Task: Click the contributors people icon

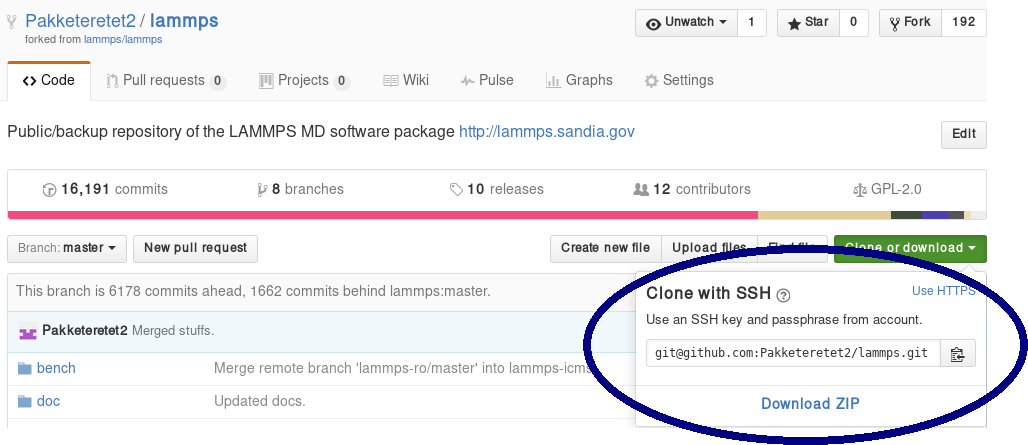Action: [641, 189]
